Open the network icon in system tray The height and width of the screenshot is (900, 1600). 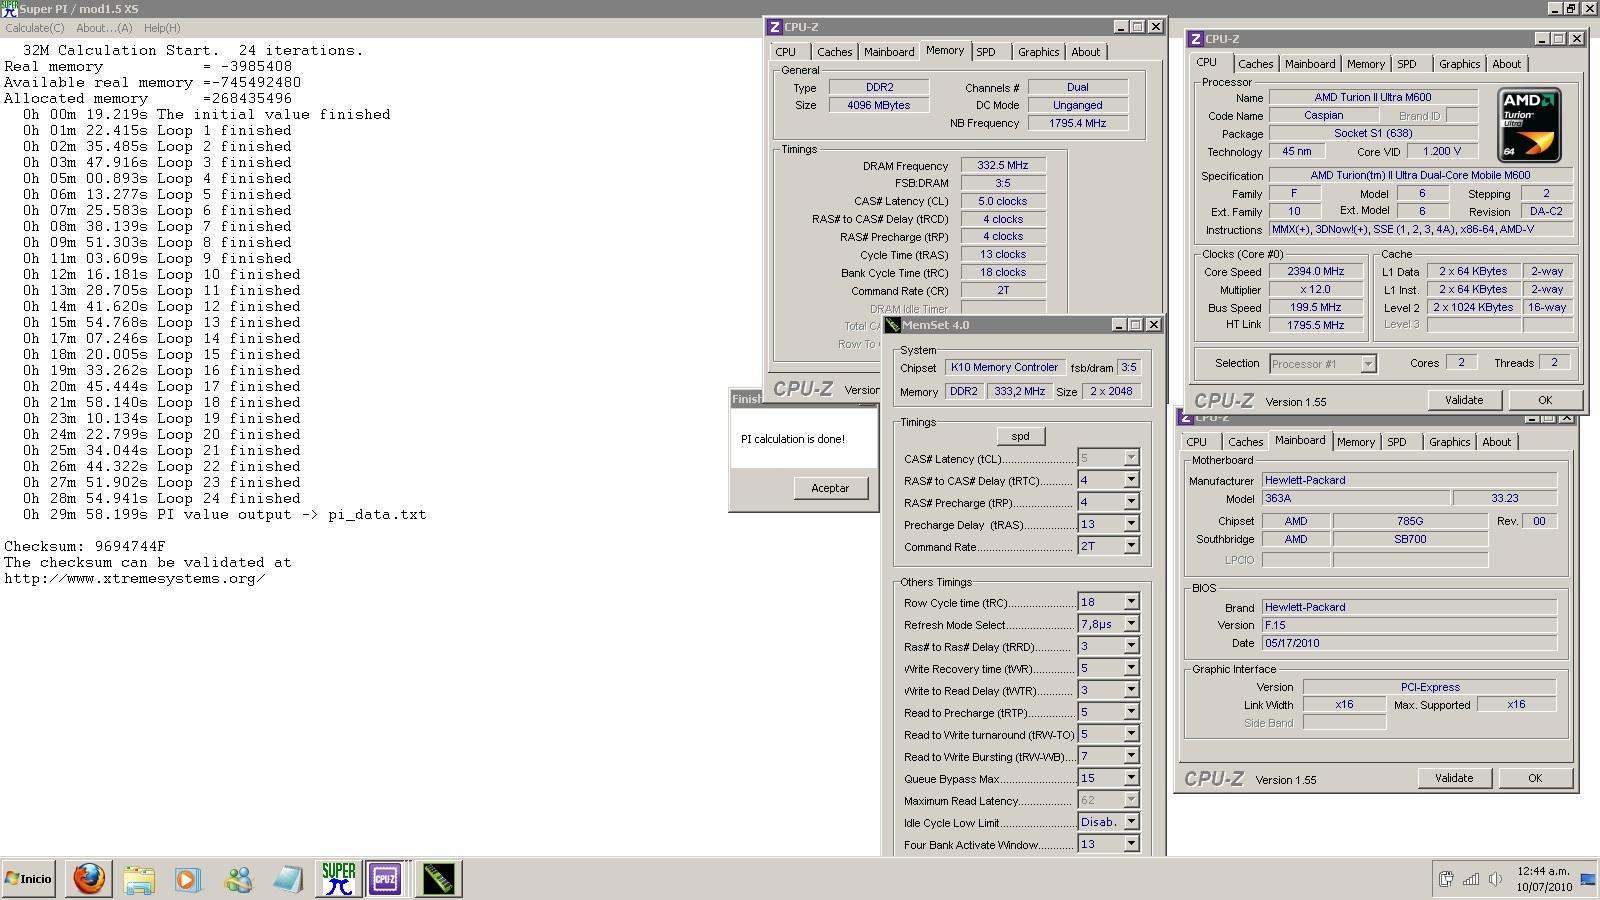coord(1470,879)
